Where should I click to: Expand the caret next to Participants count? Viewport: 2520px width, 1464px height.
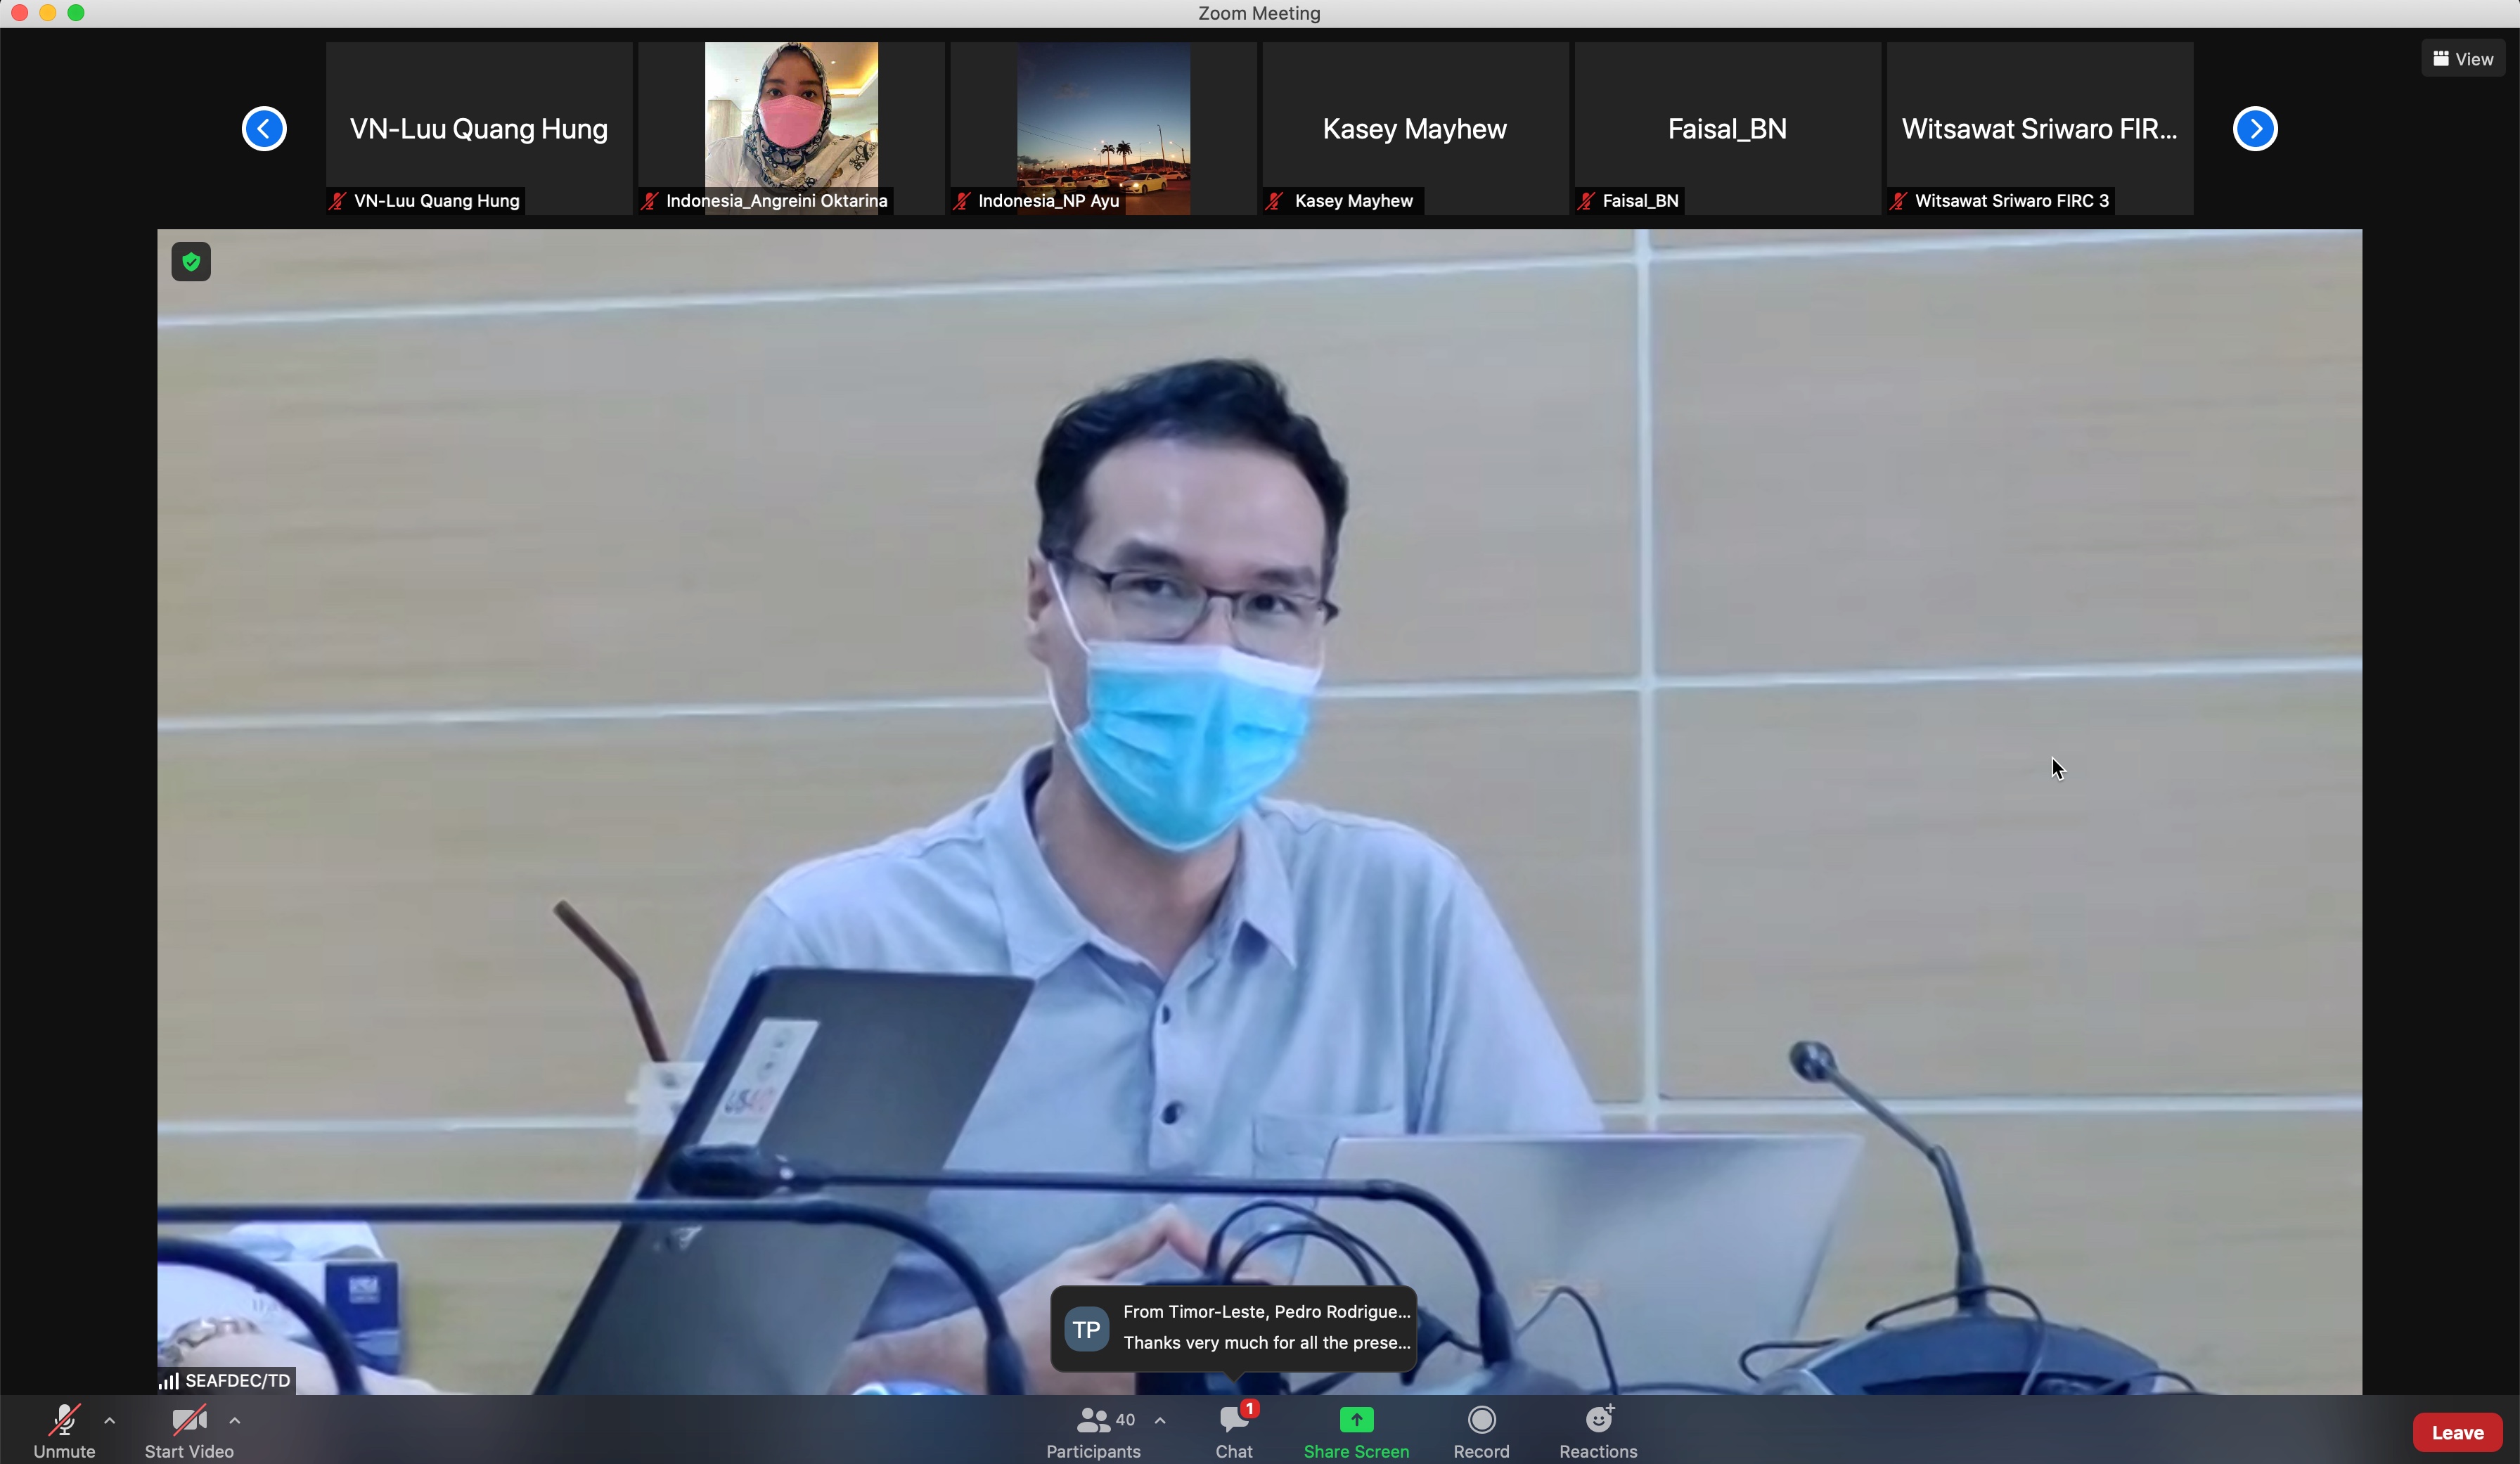click(x=1160, y=1420)
